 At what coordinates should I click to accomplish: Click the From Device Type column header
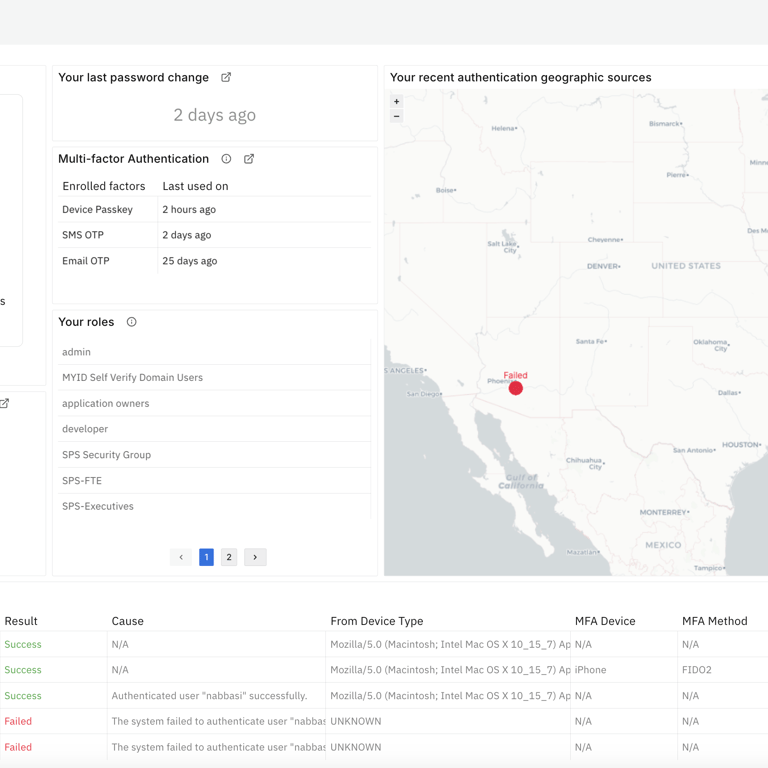click(x=376, y=621)
